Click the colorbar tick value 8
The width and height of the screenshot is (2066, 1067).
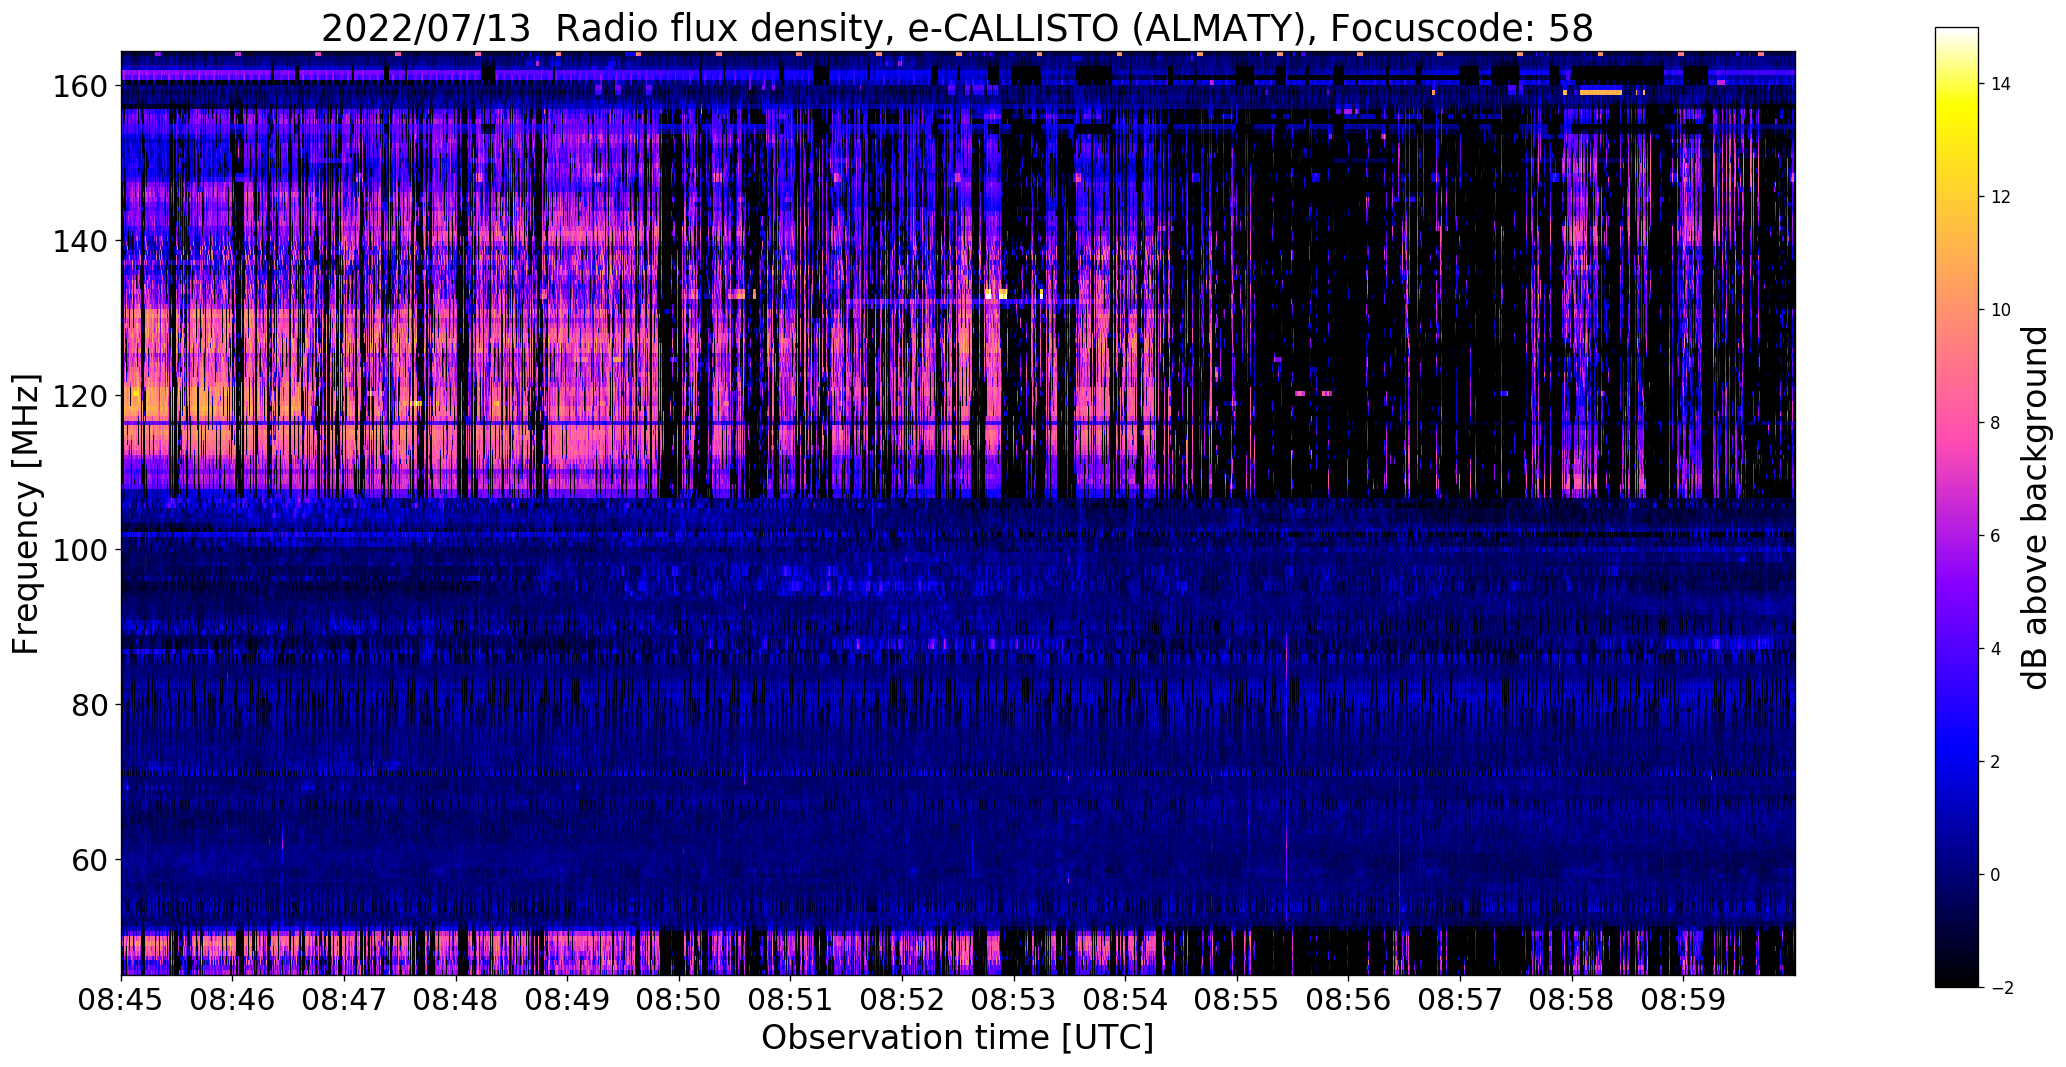[x=1996, y=423]
